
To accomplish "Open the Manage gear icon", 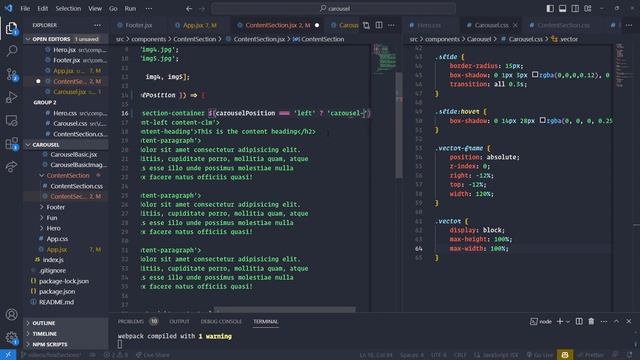I will tap(11, 338).
